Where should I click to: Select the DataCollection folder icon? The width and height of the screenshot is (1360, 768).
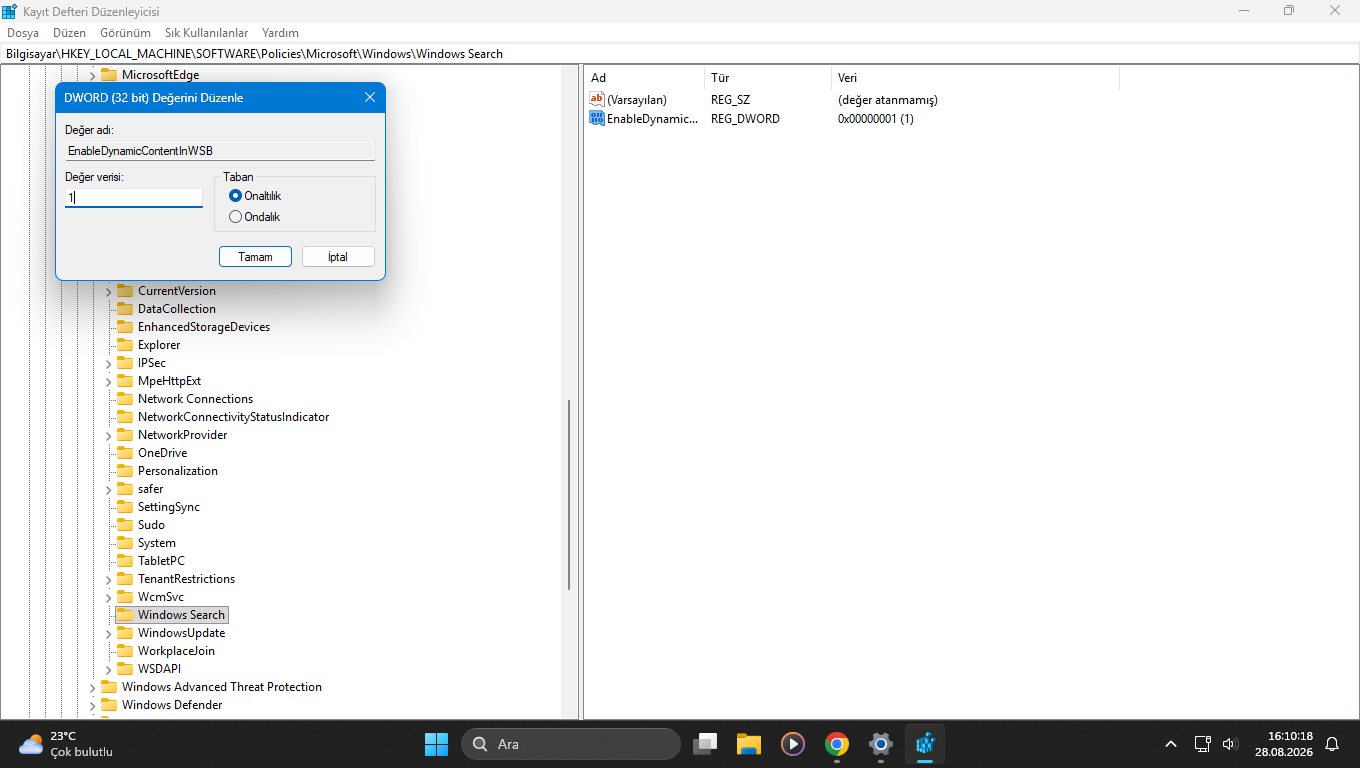[x=125, y=309]
